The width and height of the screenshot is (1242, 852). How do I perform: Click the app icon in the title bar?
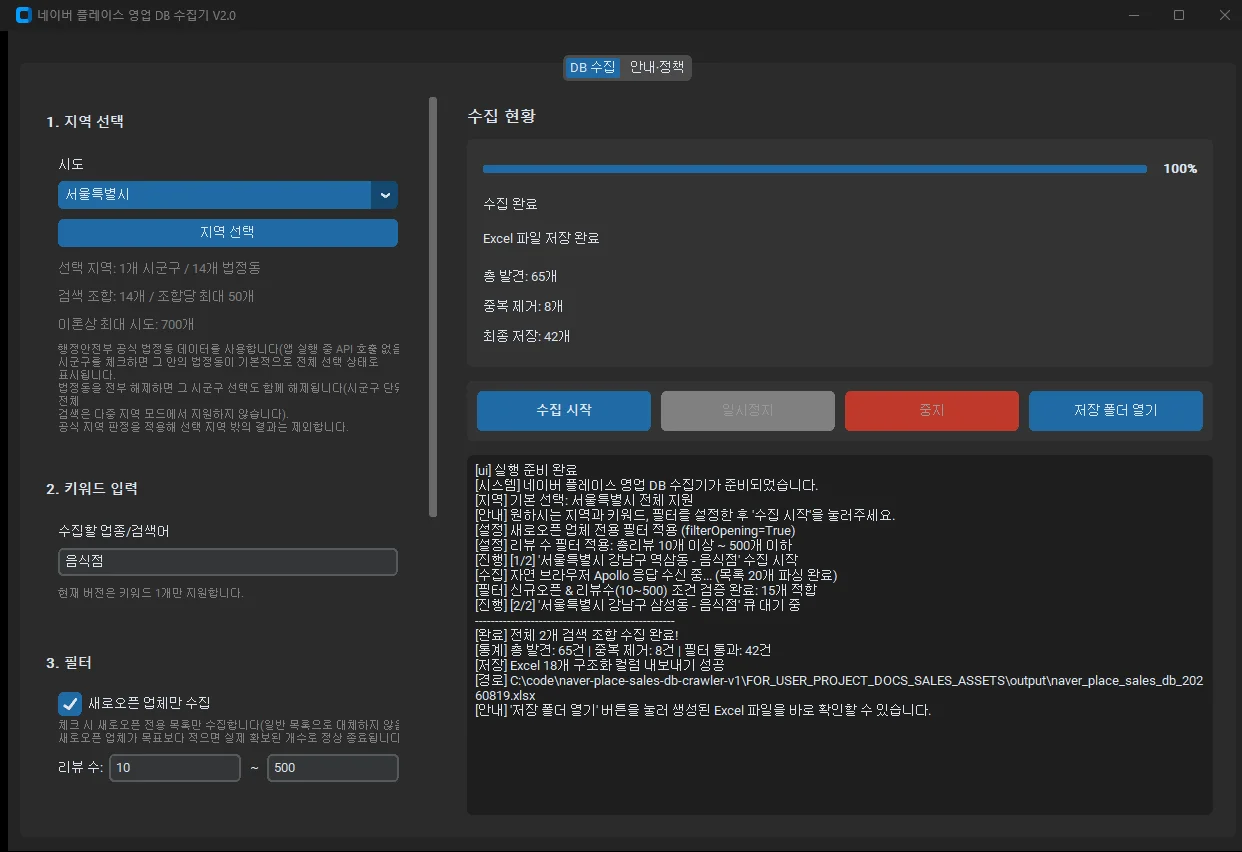pos(23,15)
